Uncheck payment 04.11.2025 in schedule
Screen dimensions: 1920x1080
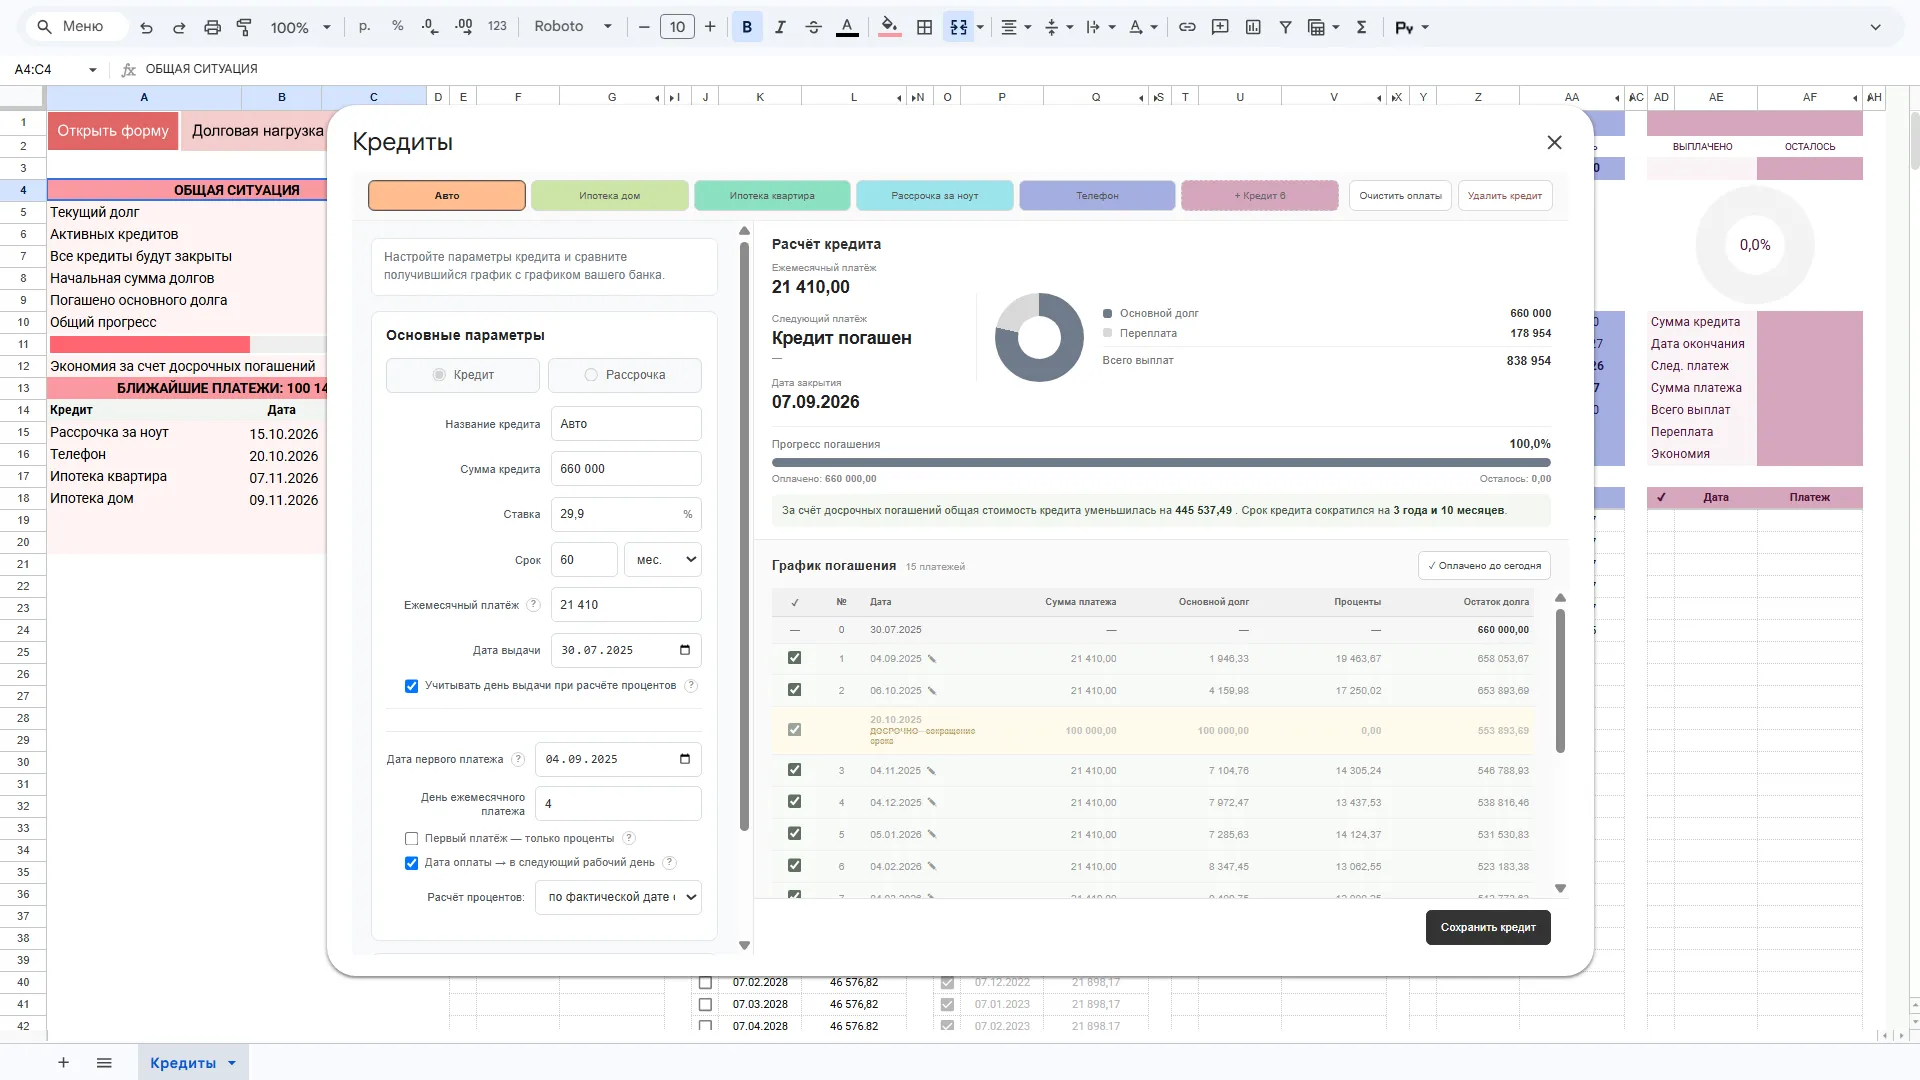[794, 770]
